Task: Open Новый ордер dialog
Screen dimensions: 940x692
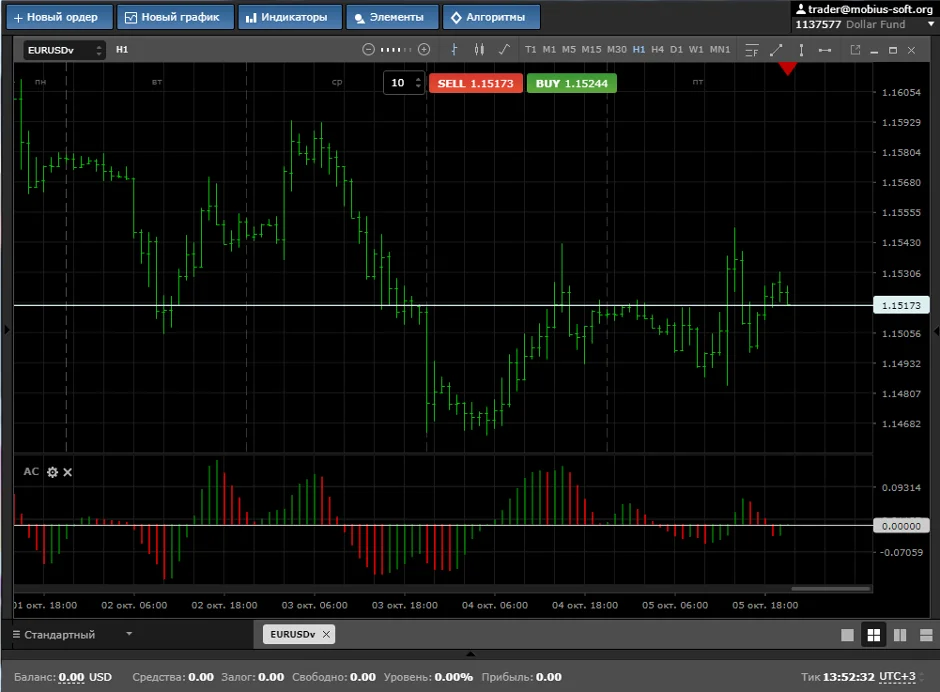Action: [59, 17]
